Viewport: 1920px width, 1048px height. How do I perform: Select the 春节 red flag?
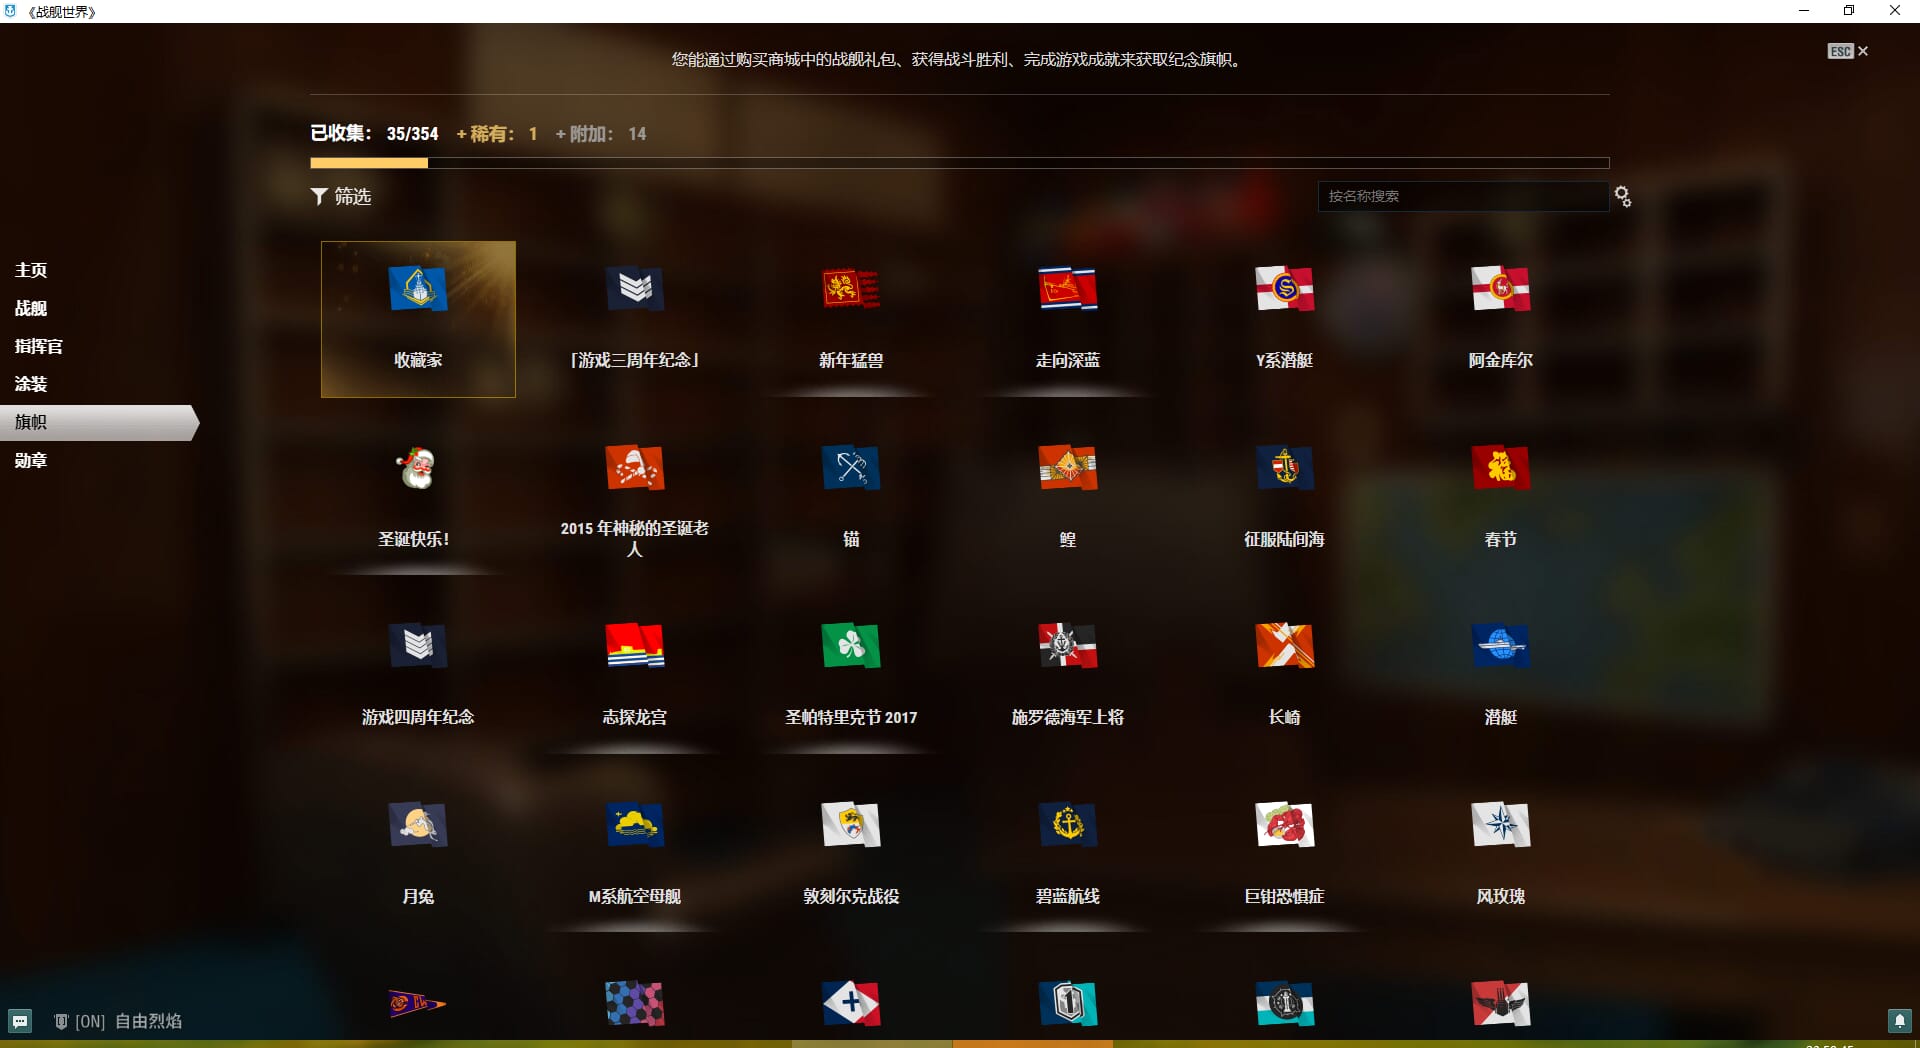click(x=1500, y=468)
